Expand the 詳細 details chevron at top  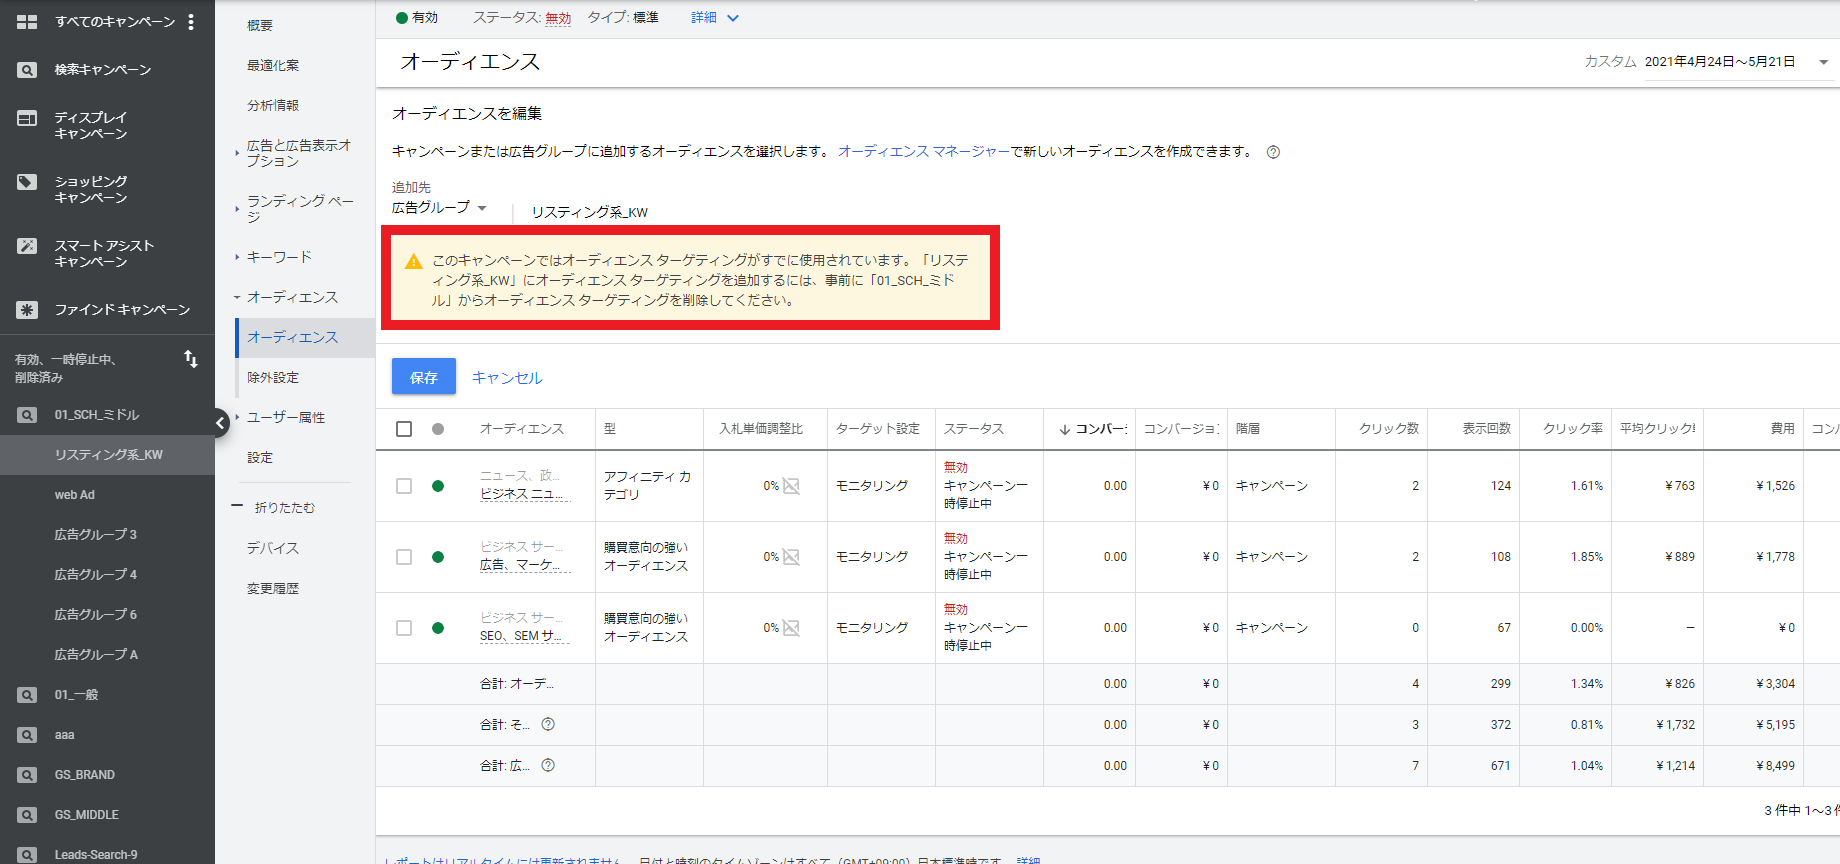tap(733, 18)
